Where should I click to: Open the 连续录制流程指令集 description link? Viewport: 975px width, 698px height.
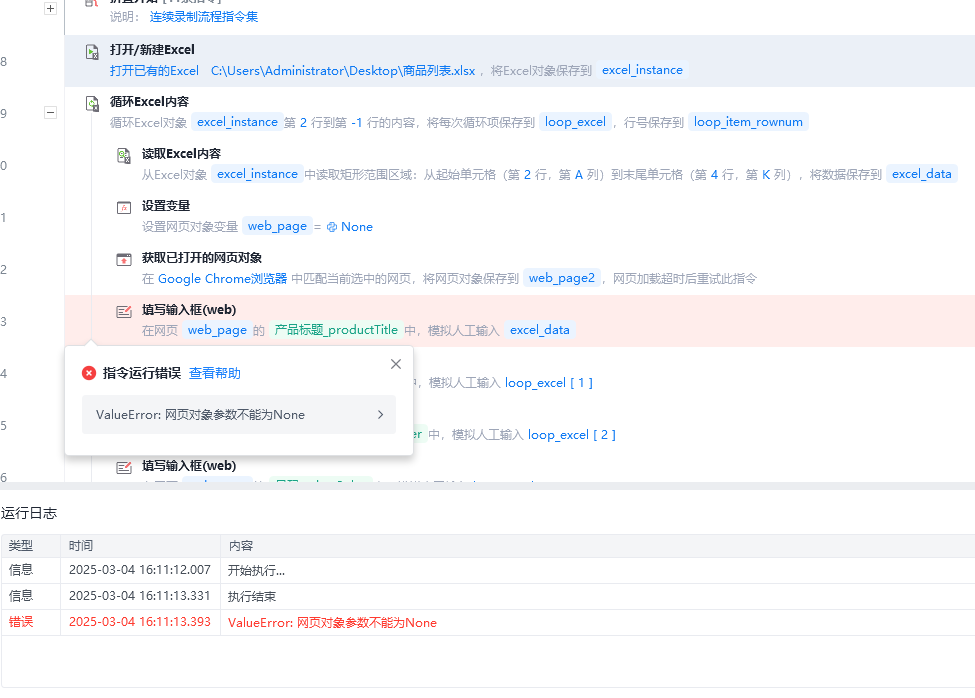click(x=203, y=17)
